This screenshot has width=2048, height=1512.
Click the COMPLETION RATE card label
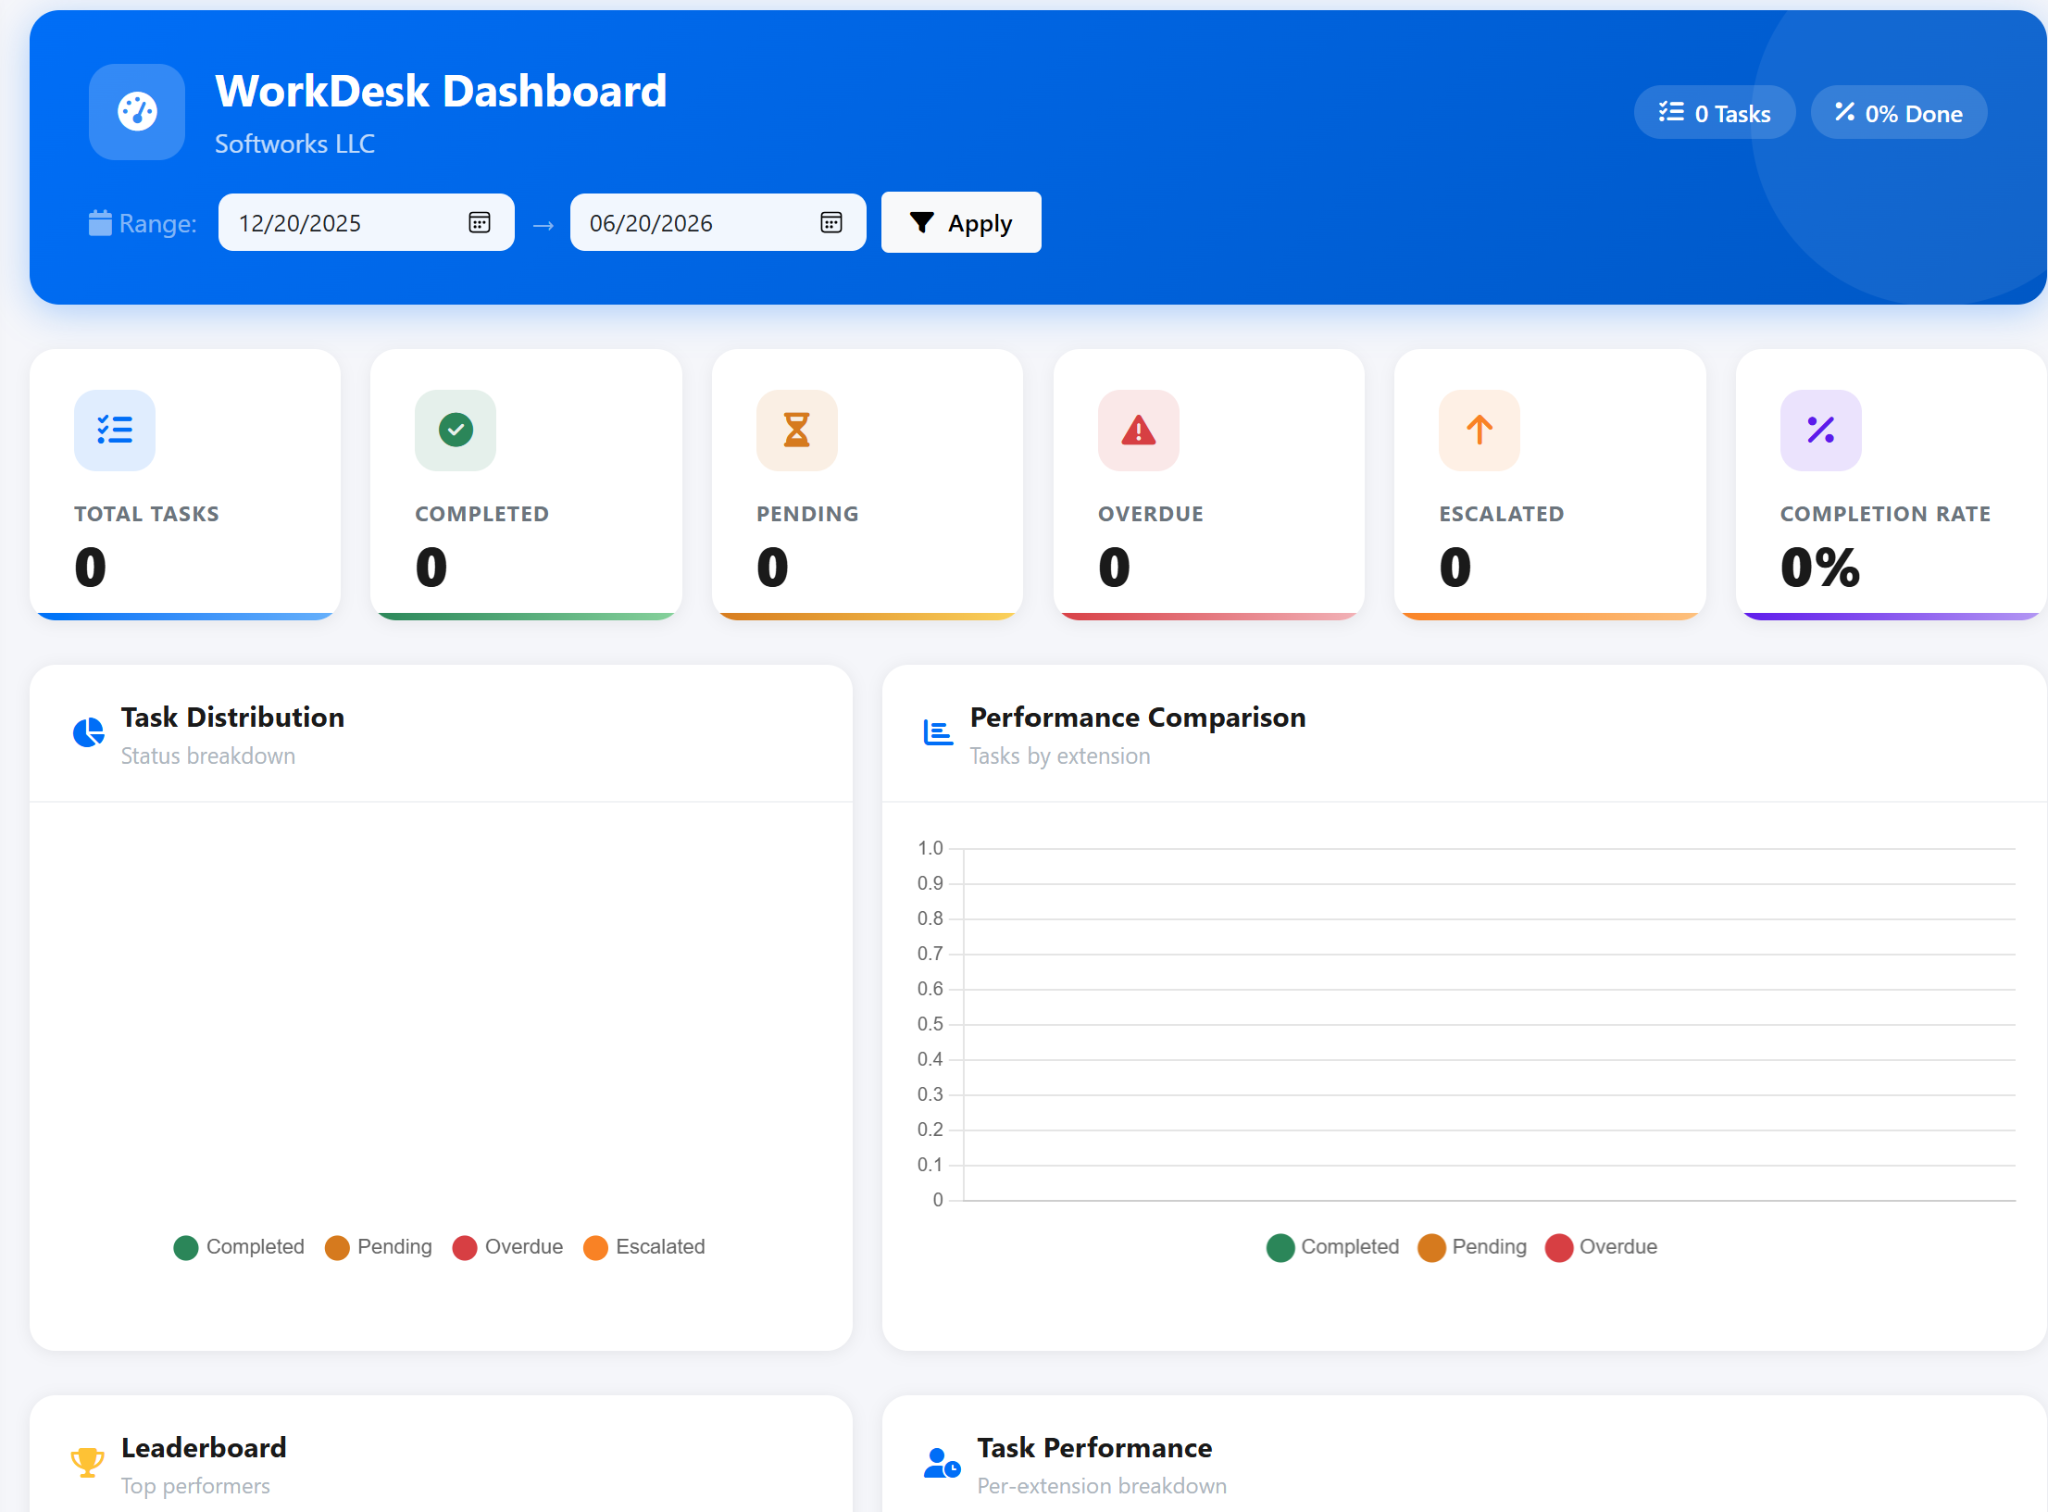pyautogui.click(x=1885, y=514)
